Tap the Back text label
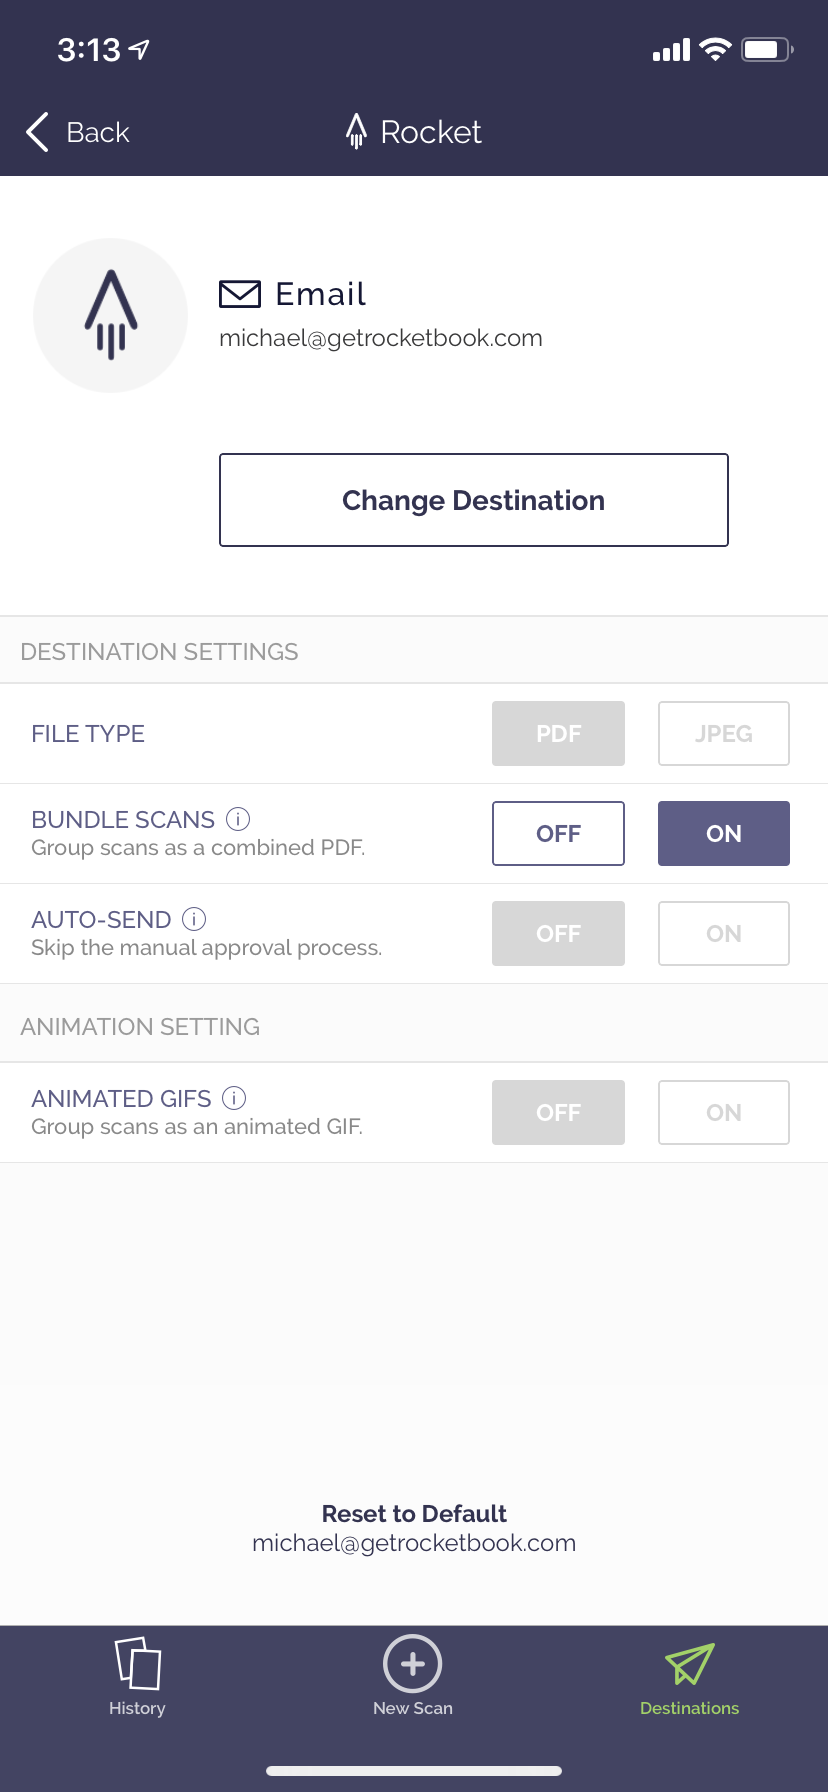The height and width of the screenshot is (1792, 828). (98, 132)
